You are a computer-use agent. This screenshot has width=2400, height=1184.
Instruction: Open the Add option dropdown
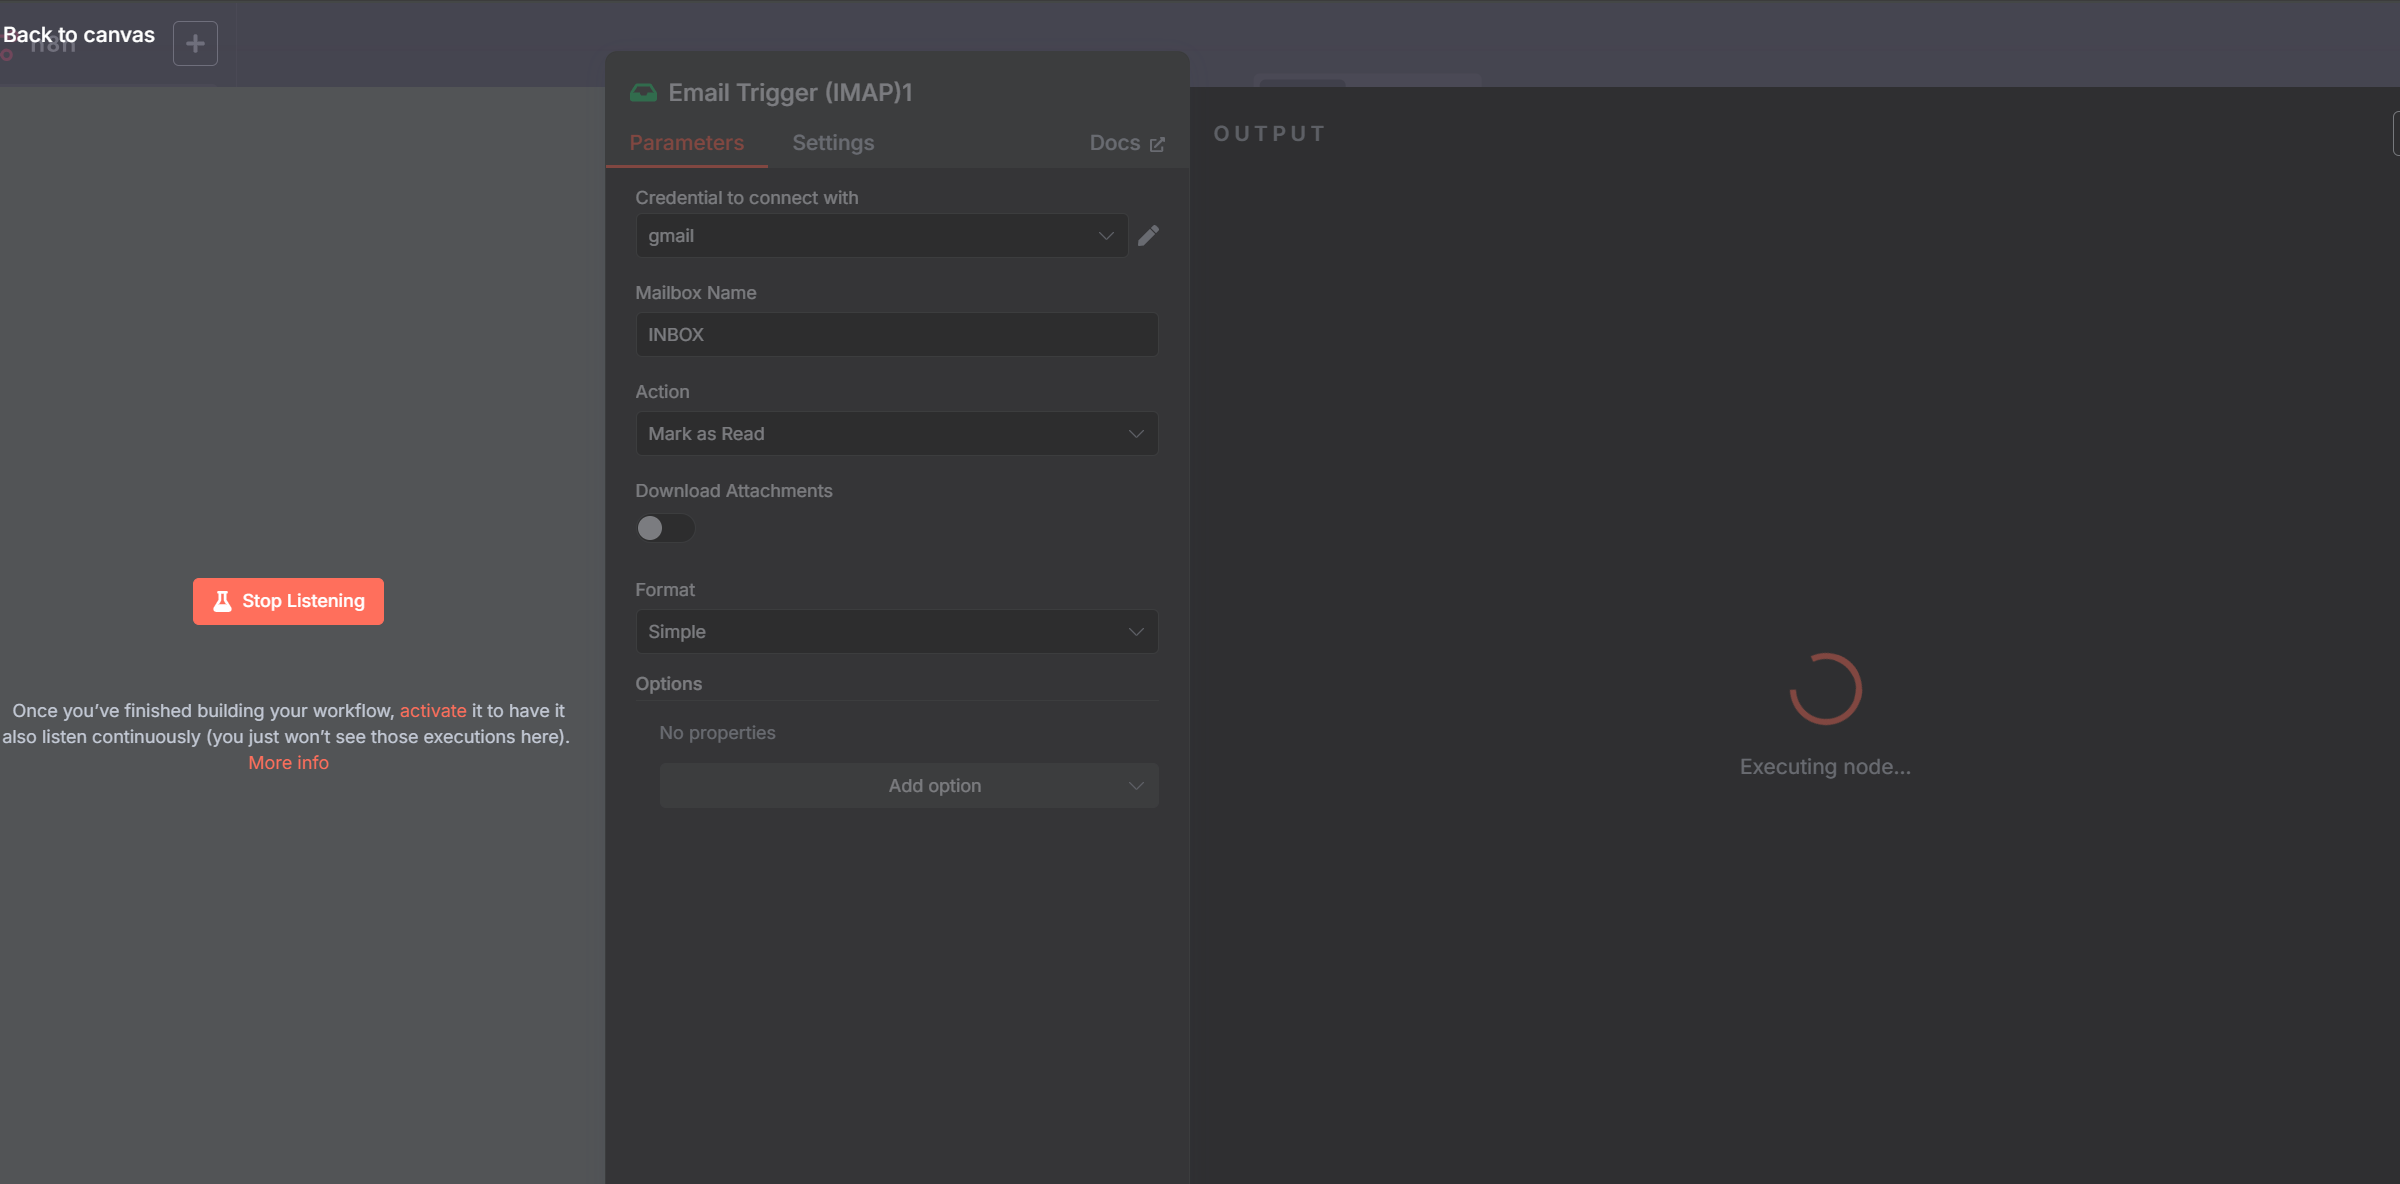[x=909, y=786]
